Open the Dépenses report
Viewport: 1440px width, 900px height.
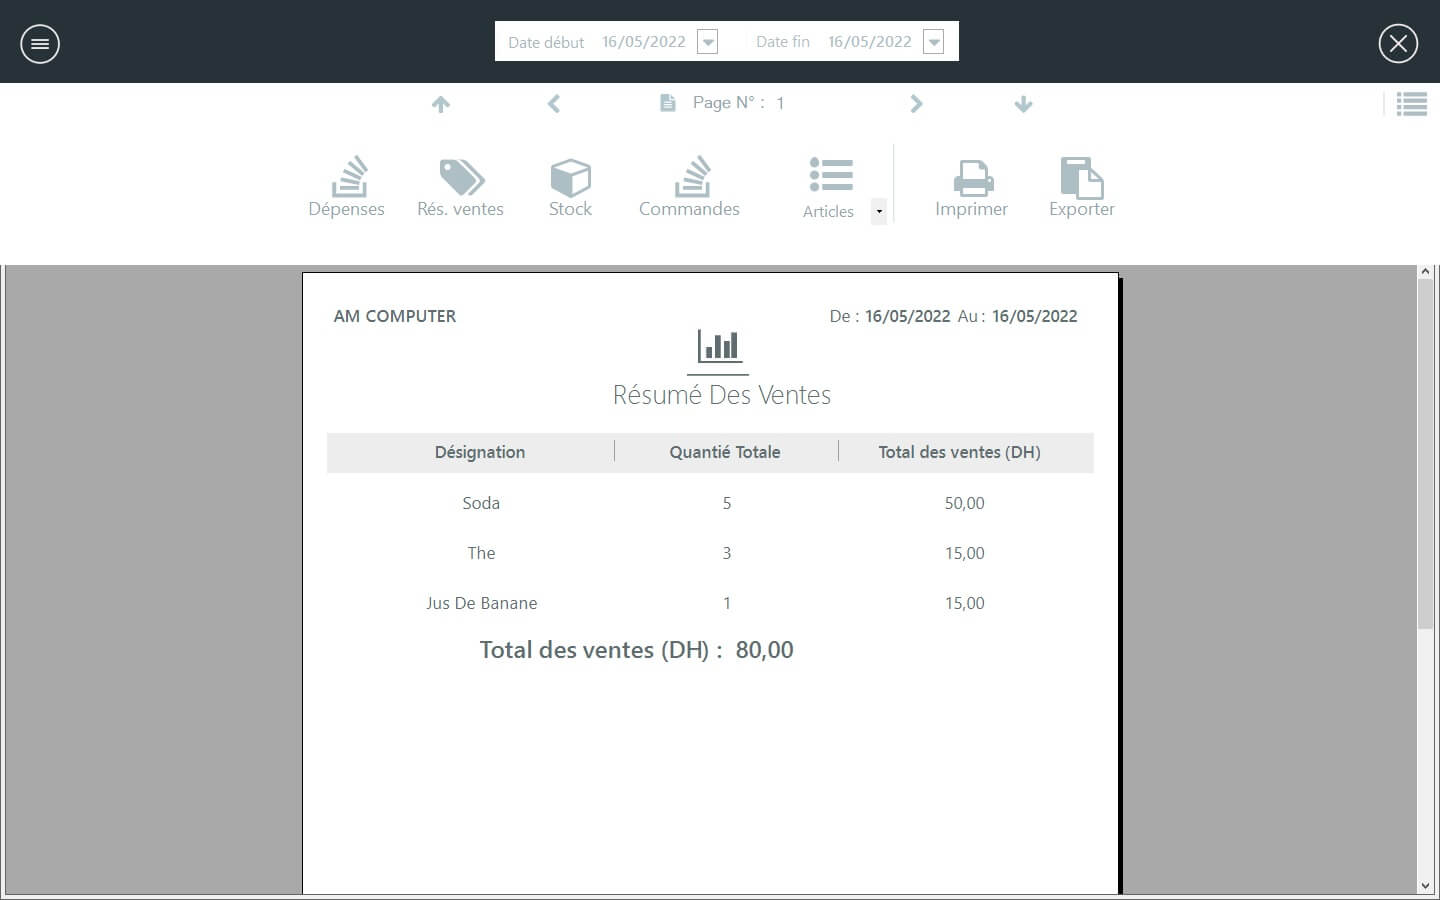(347, 187)
